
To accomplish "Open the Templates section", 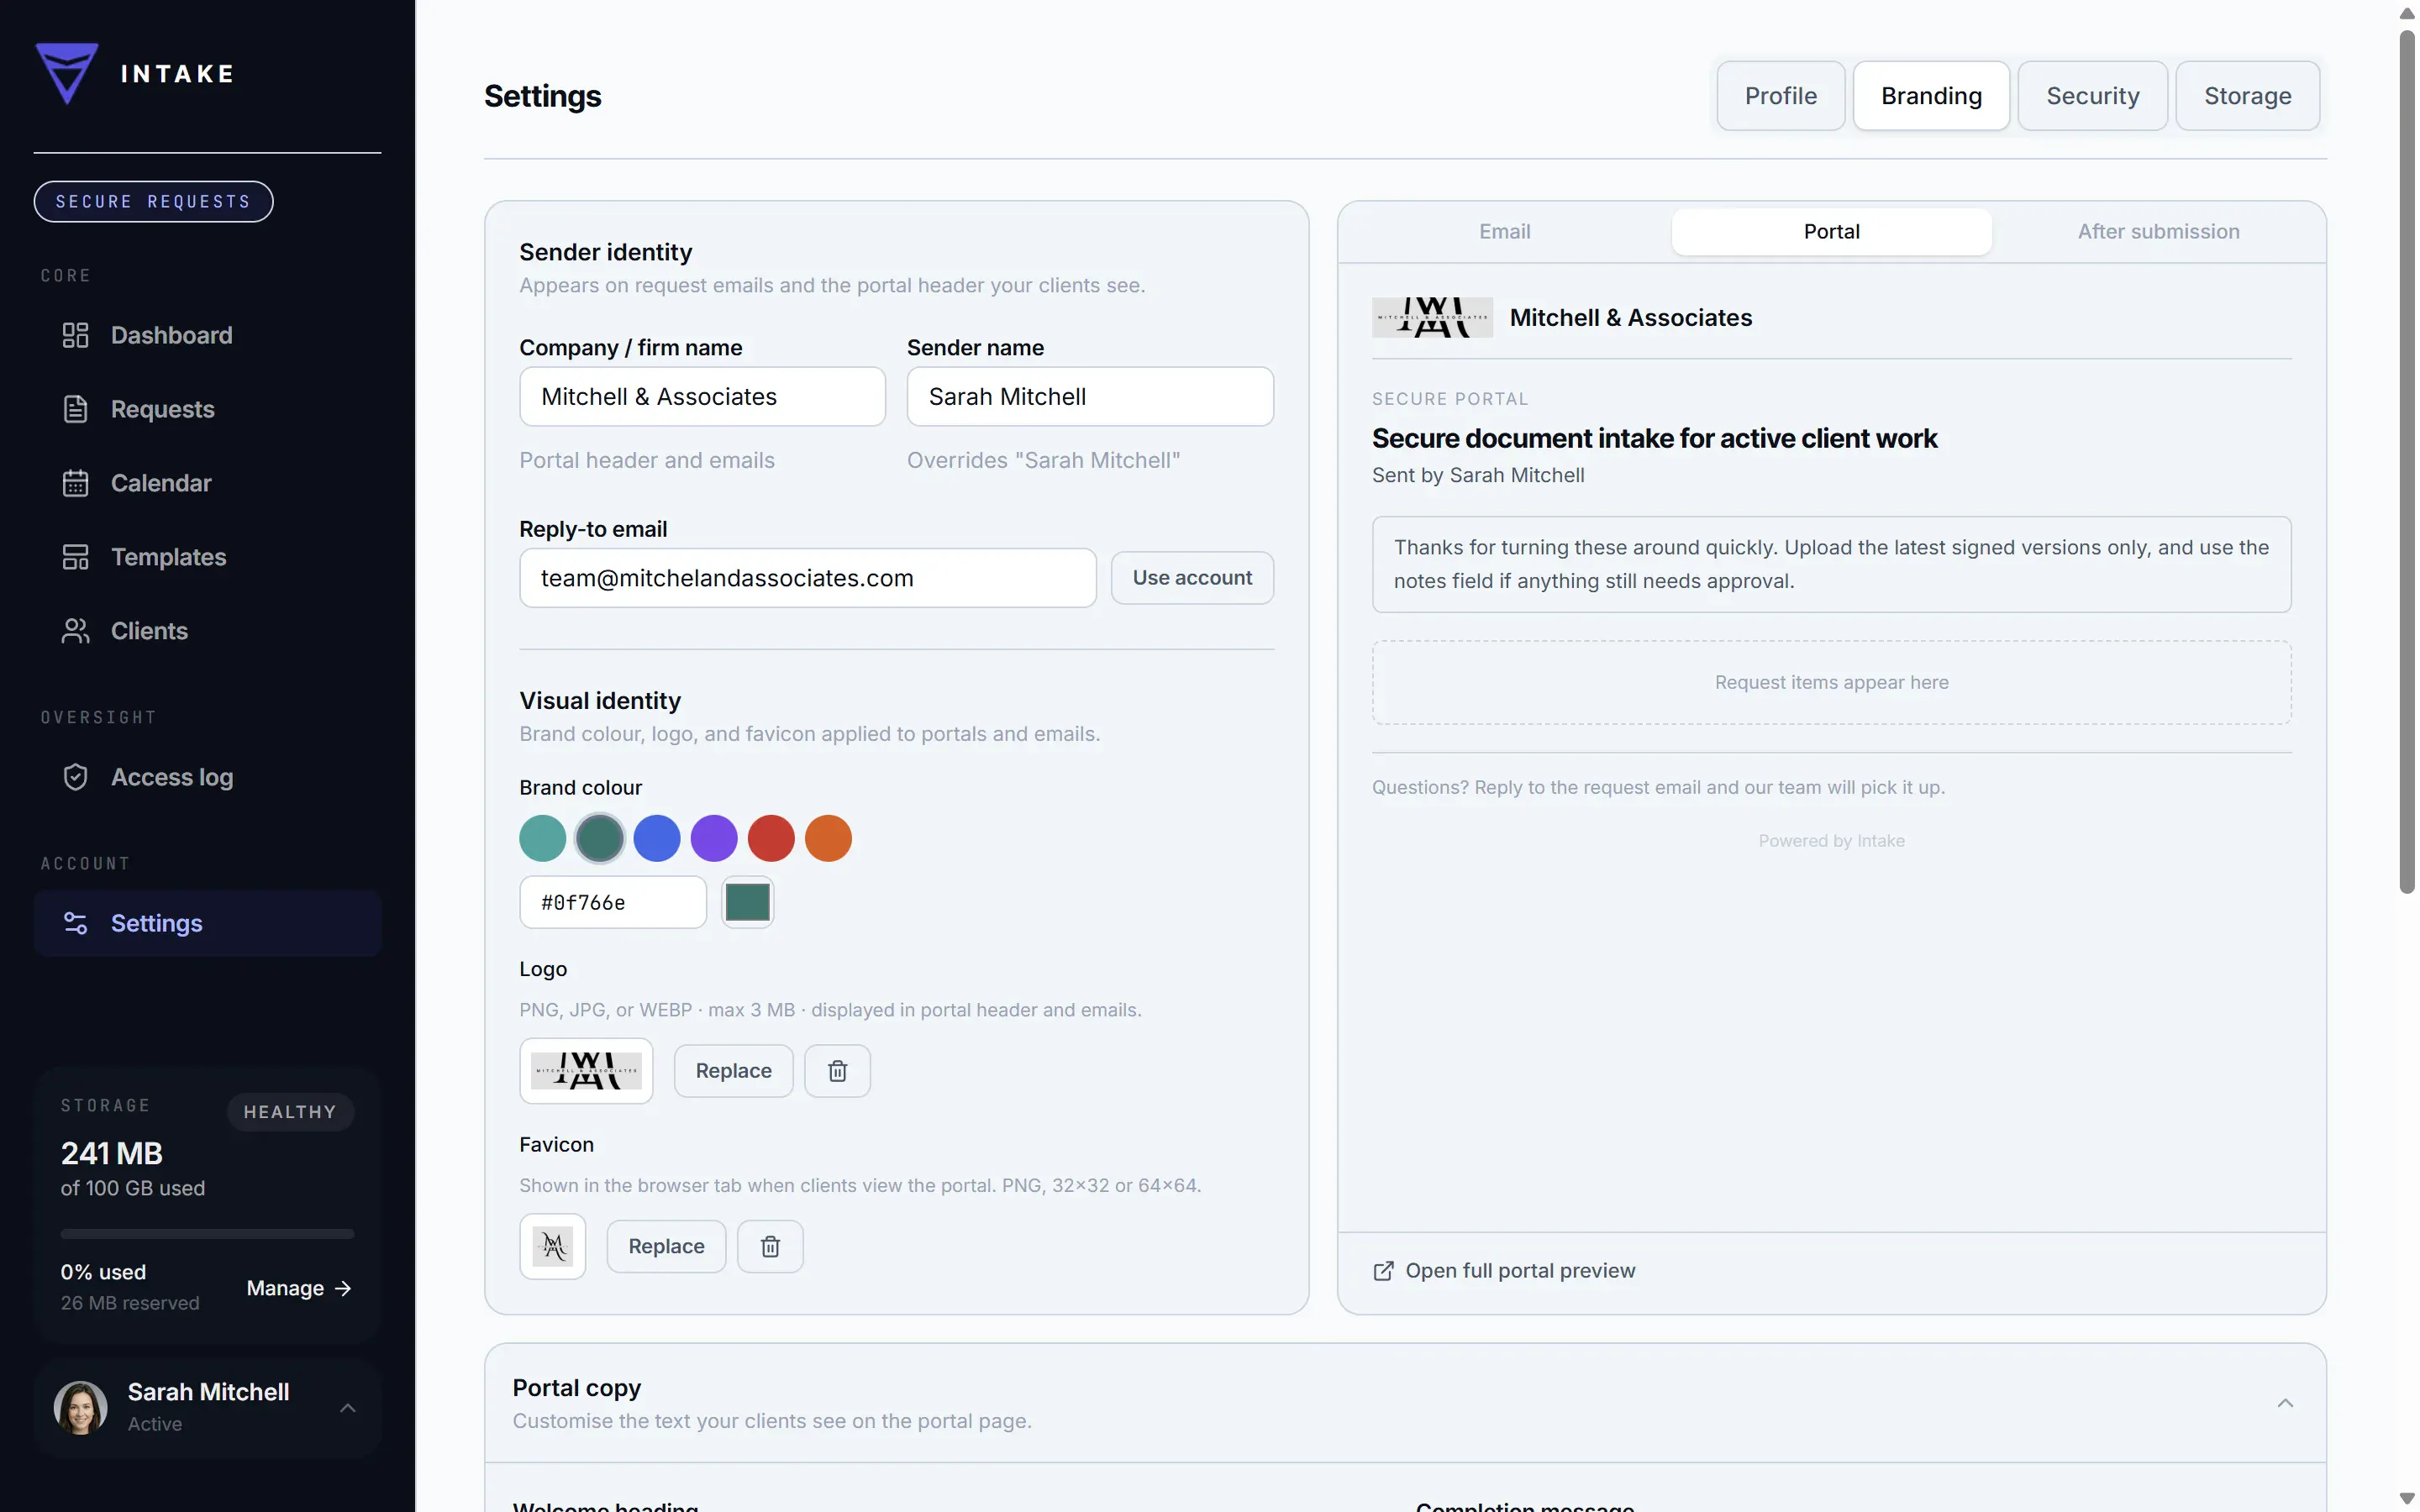I will coord(207,557).
